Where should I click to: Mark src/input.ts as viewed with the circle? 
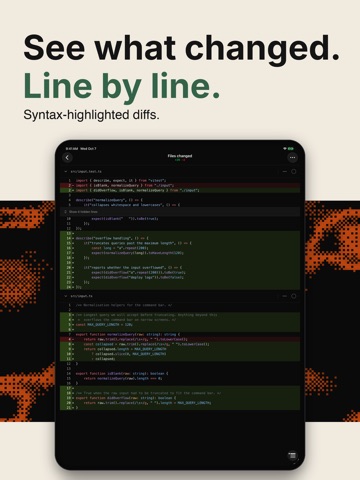[294, 296]
